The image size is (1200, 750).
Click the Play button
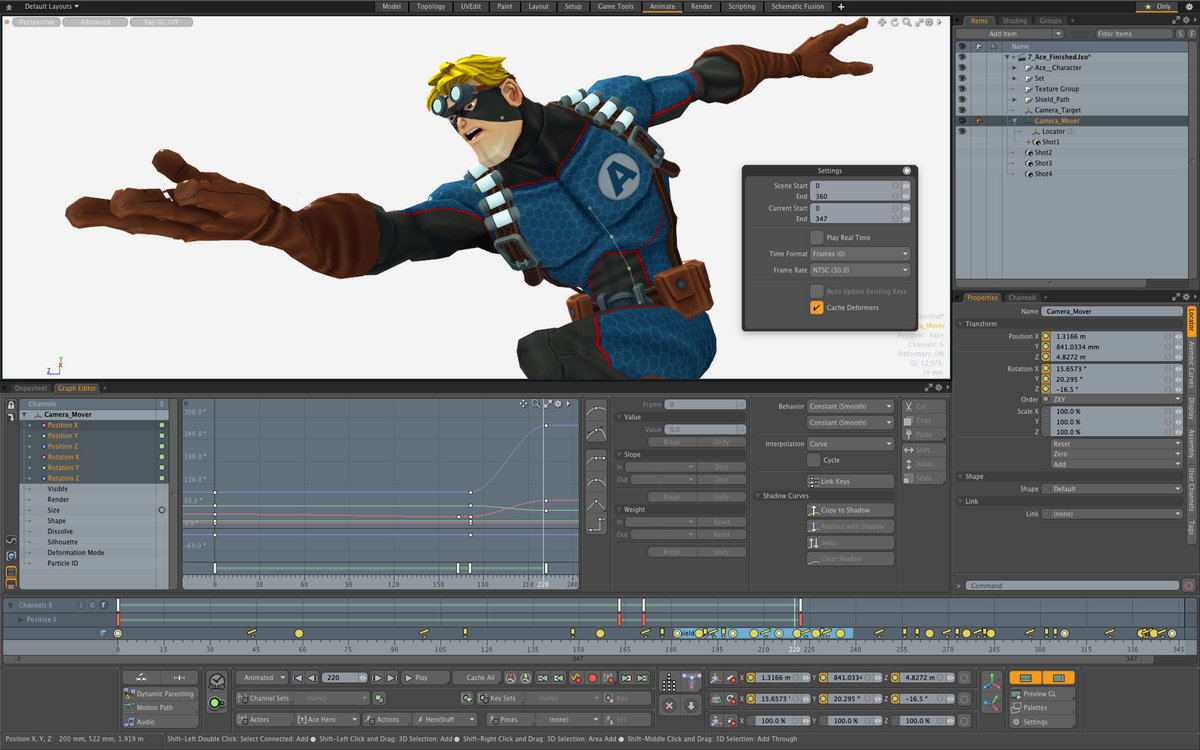(x=427, y=677)
